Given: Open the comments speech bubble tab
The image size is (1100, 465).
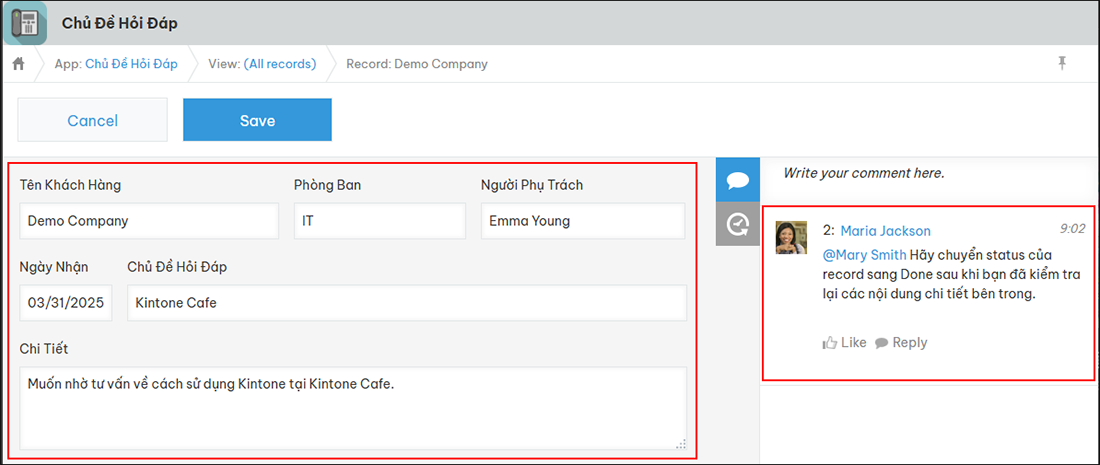Looking at the screenshot, I should point(738,181).
